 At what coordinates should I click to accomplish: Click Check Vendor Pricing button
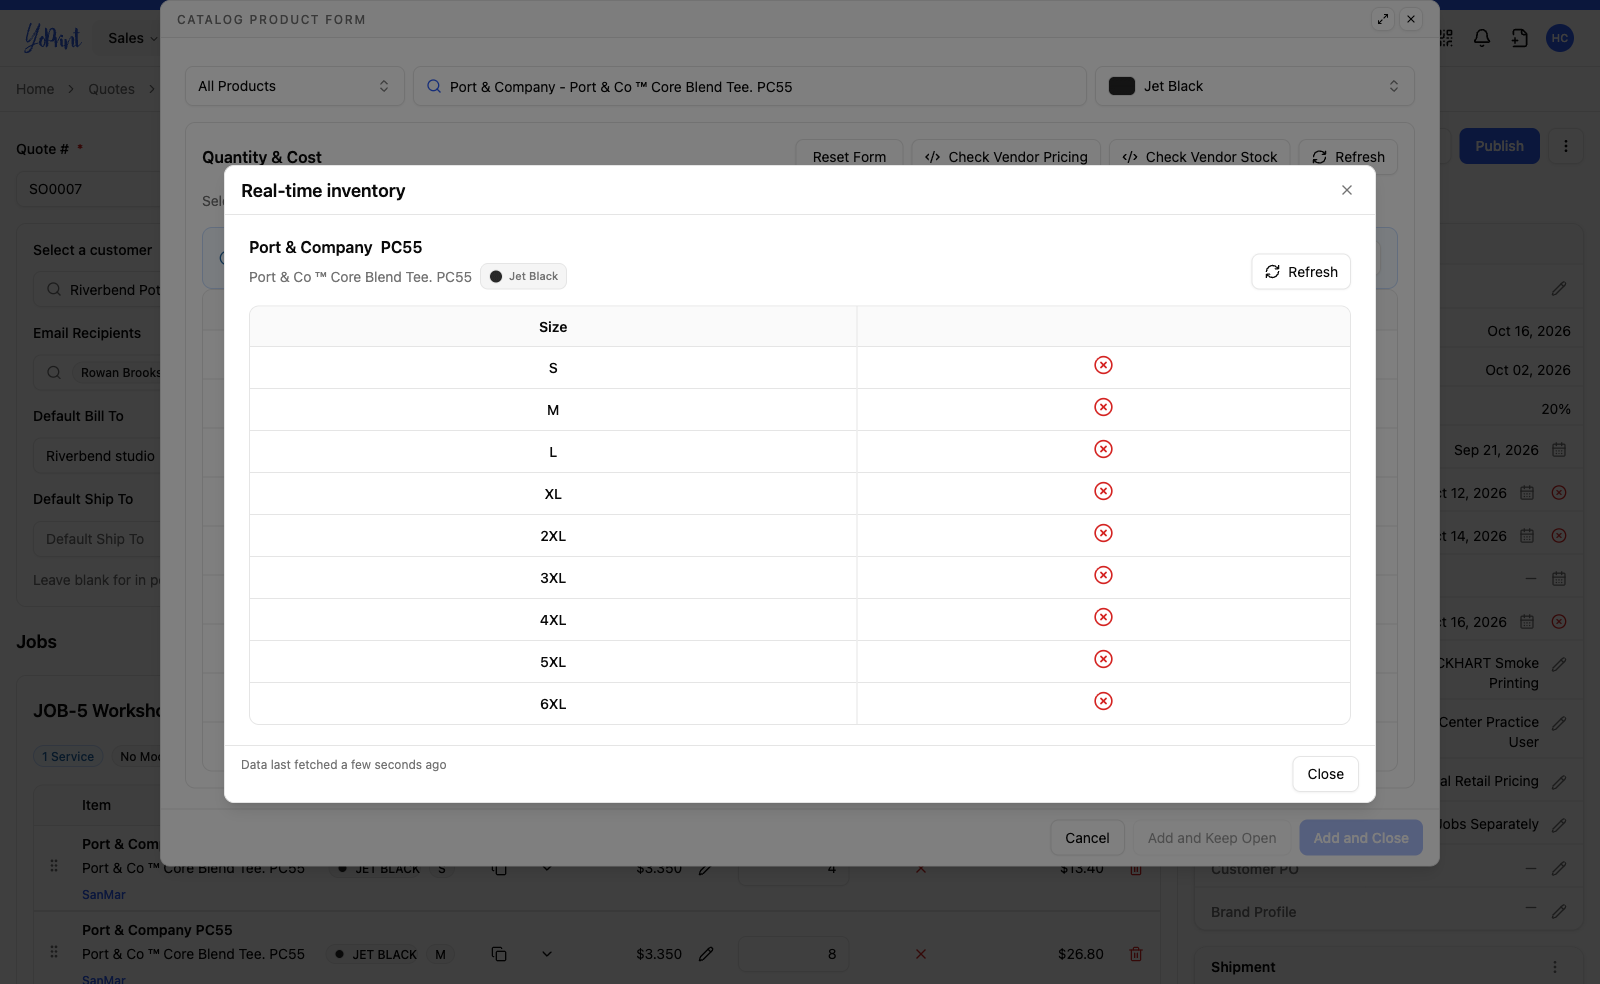click(x=1006, y=157)
